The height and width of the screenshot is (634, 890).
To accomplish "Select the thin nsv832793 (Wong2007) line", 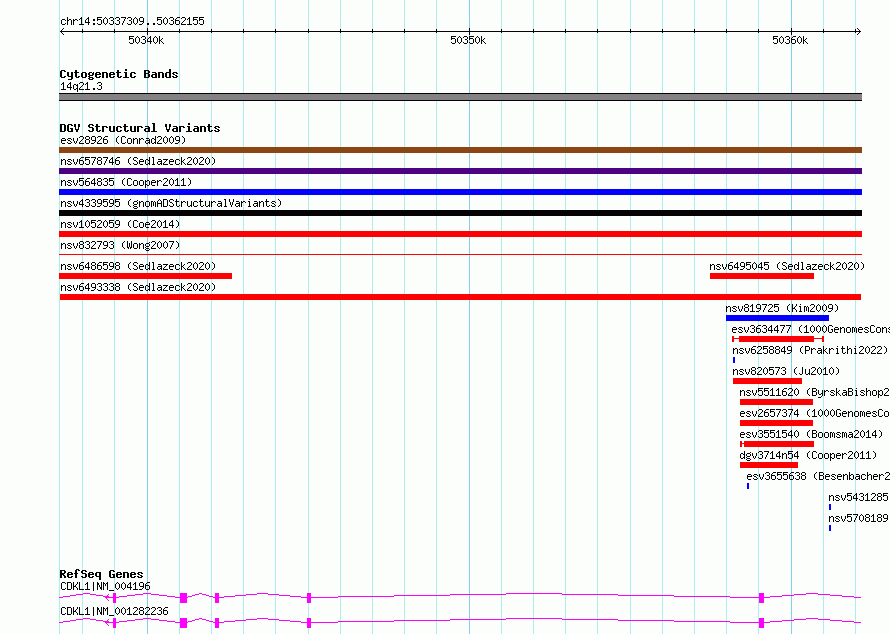I will click(460, 255).
